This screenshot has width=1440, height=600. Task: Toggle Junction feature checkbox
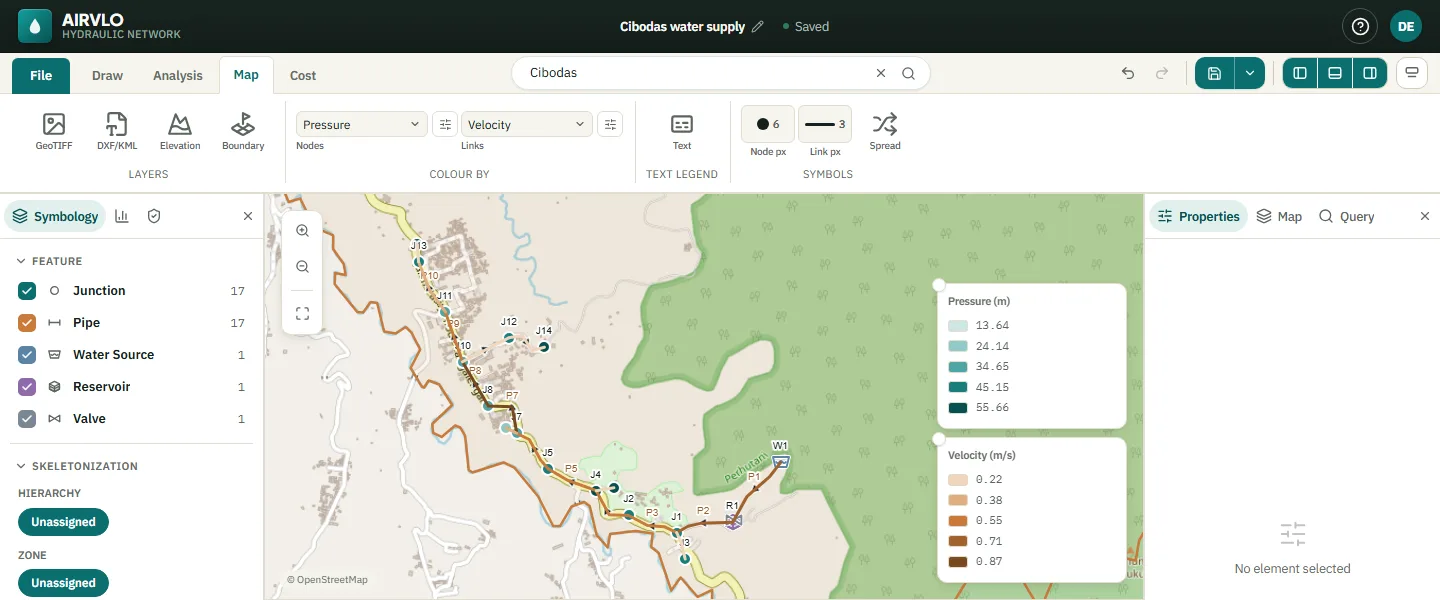[27, 291]
